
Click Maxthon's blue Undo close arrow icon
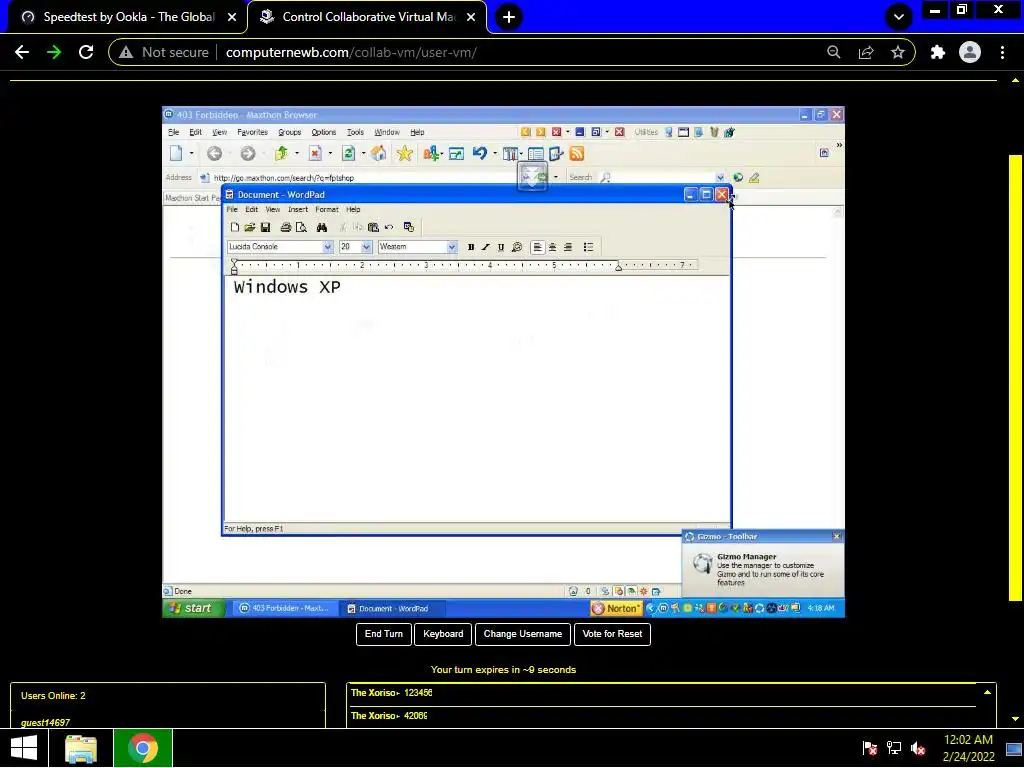click(x=480, y=153)
